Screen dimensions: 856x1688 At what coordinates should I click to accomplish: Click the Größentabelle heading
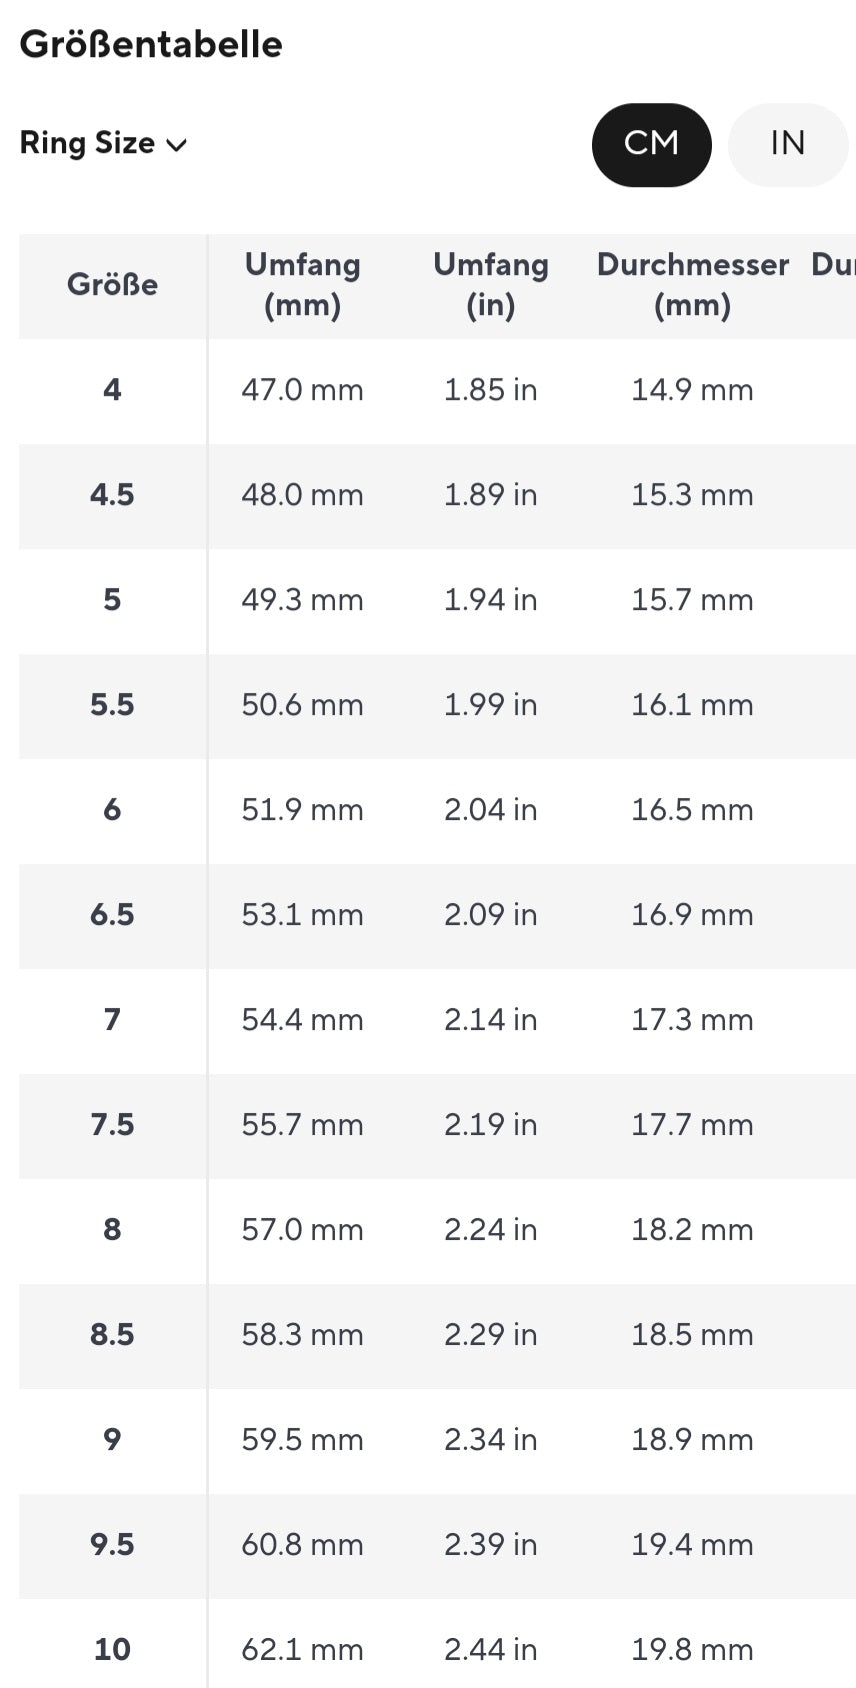151,44
